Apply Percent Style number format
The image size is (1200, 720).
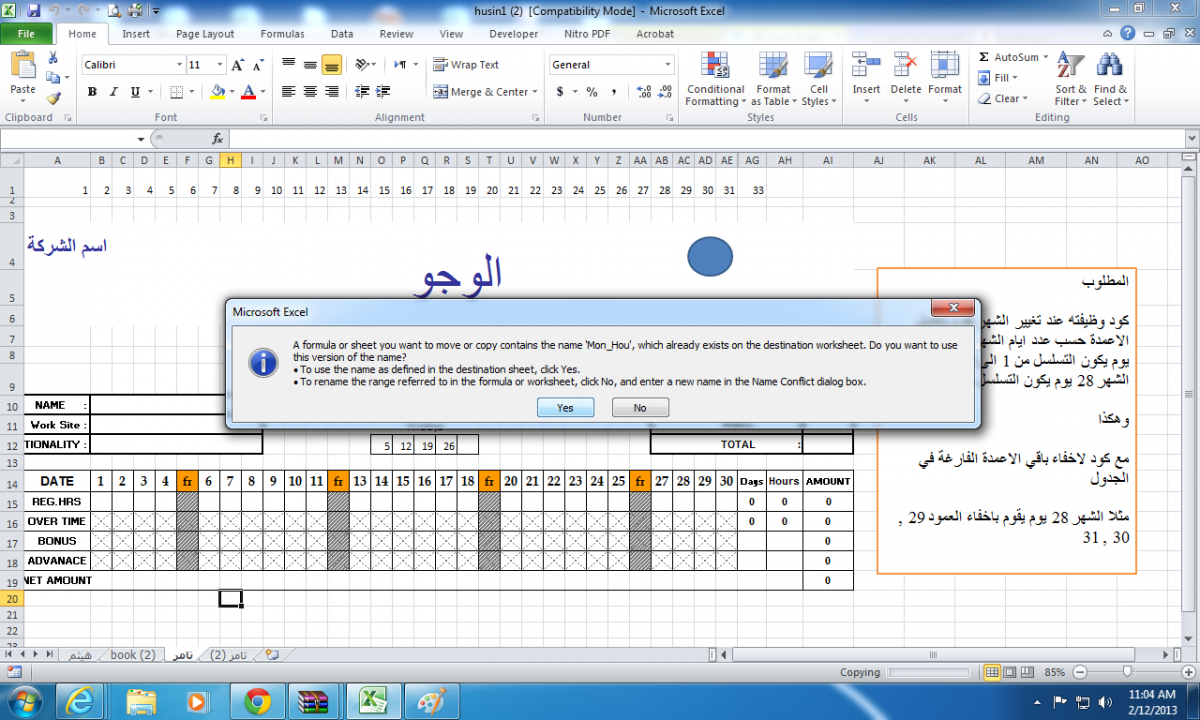coord(592,92)
